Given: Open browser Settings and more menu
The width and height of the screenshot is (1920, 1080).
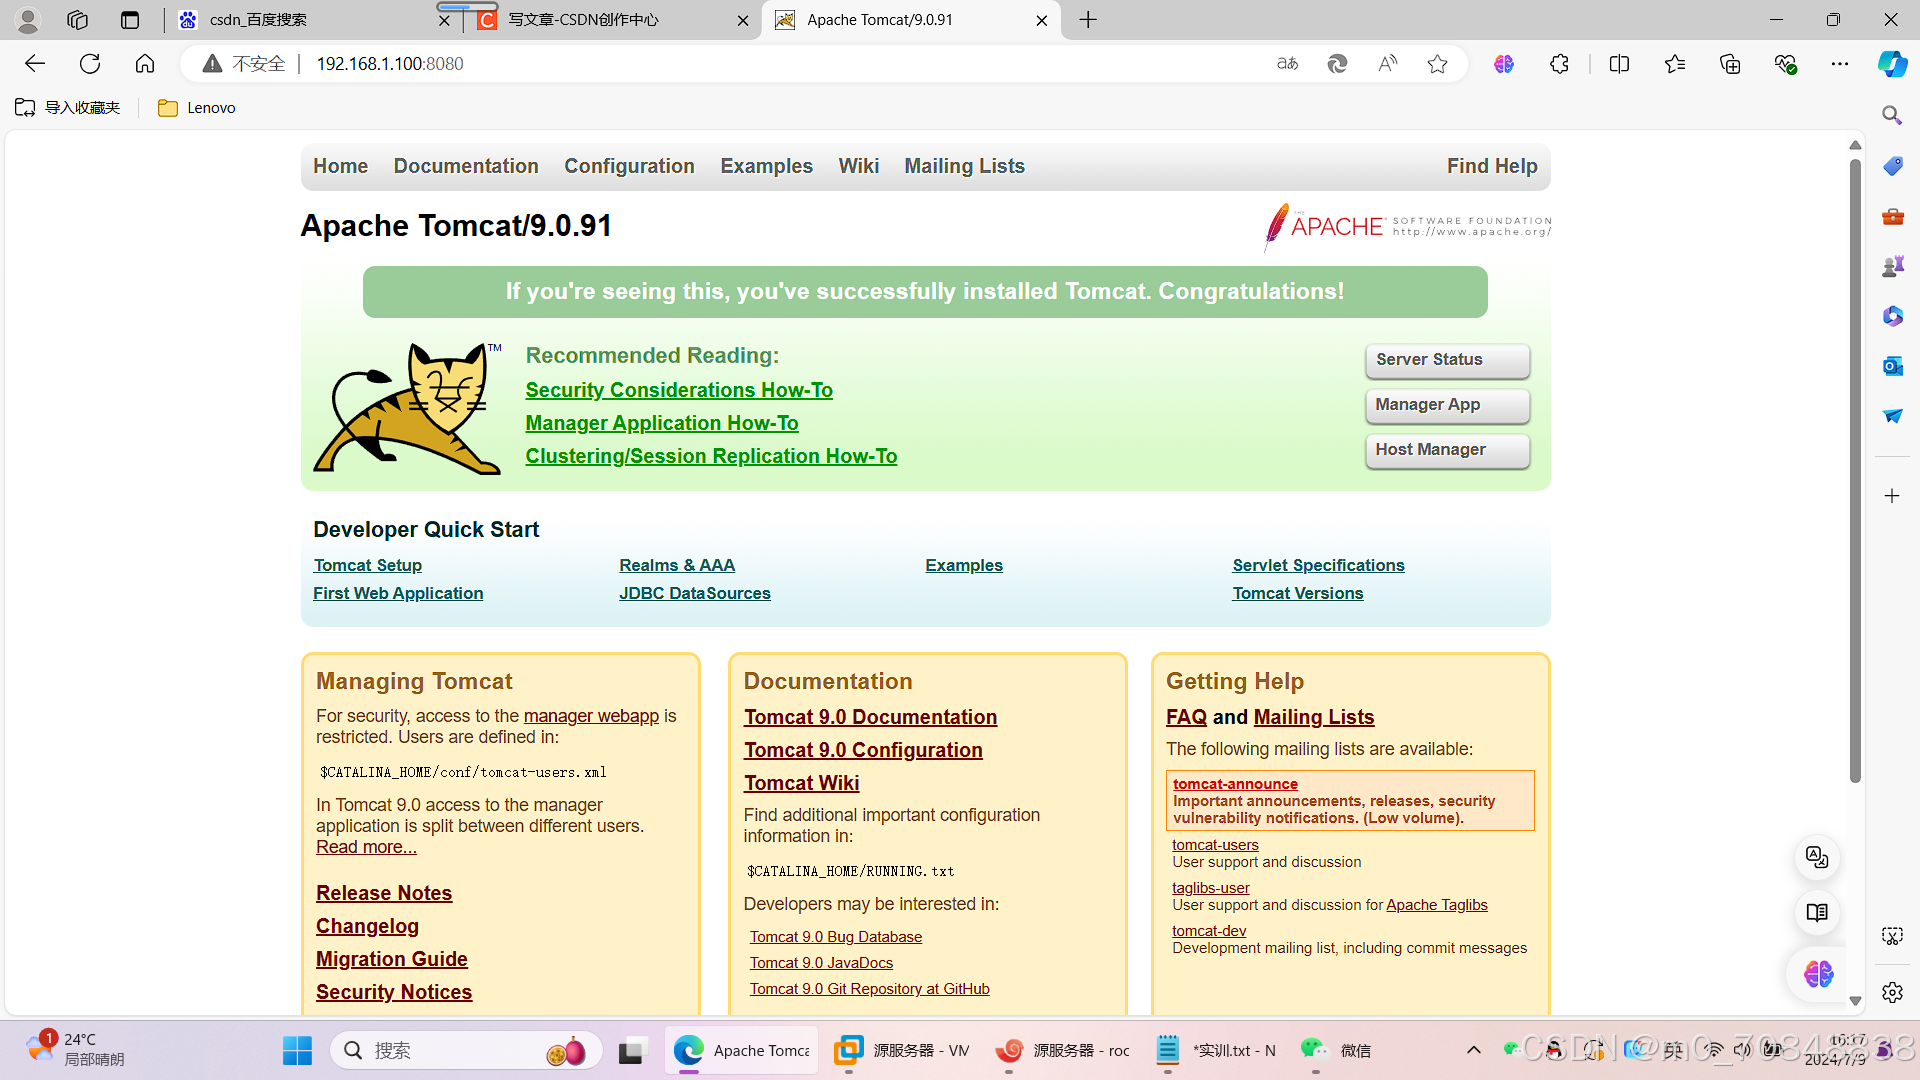Looking at the screenshot, I should [1839, 64].
